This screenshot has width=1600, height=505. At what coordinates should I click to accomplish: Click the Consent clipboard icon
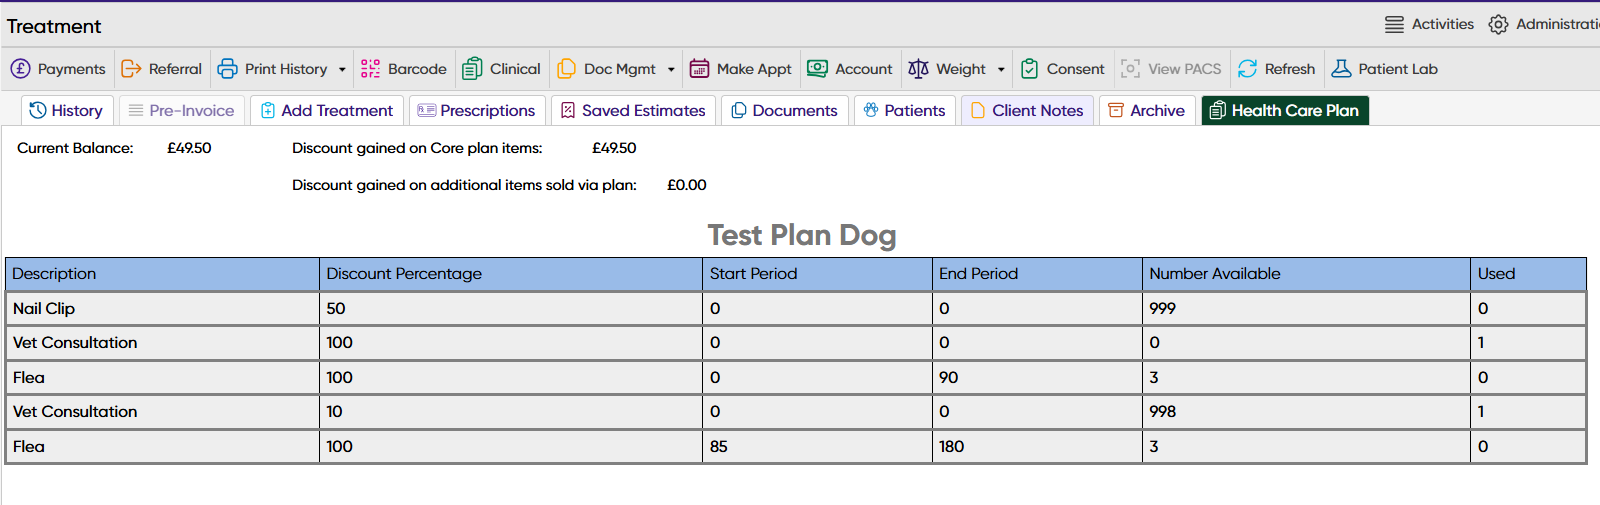1029,69
